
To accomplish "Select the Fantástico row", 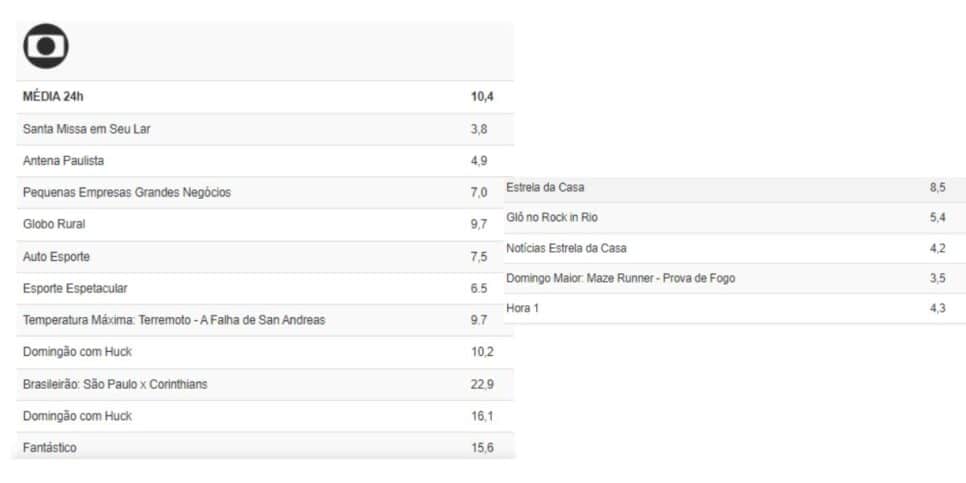I will [x=265, y=446].
